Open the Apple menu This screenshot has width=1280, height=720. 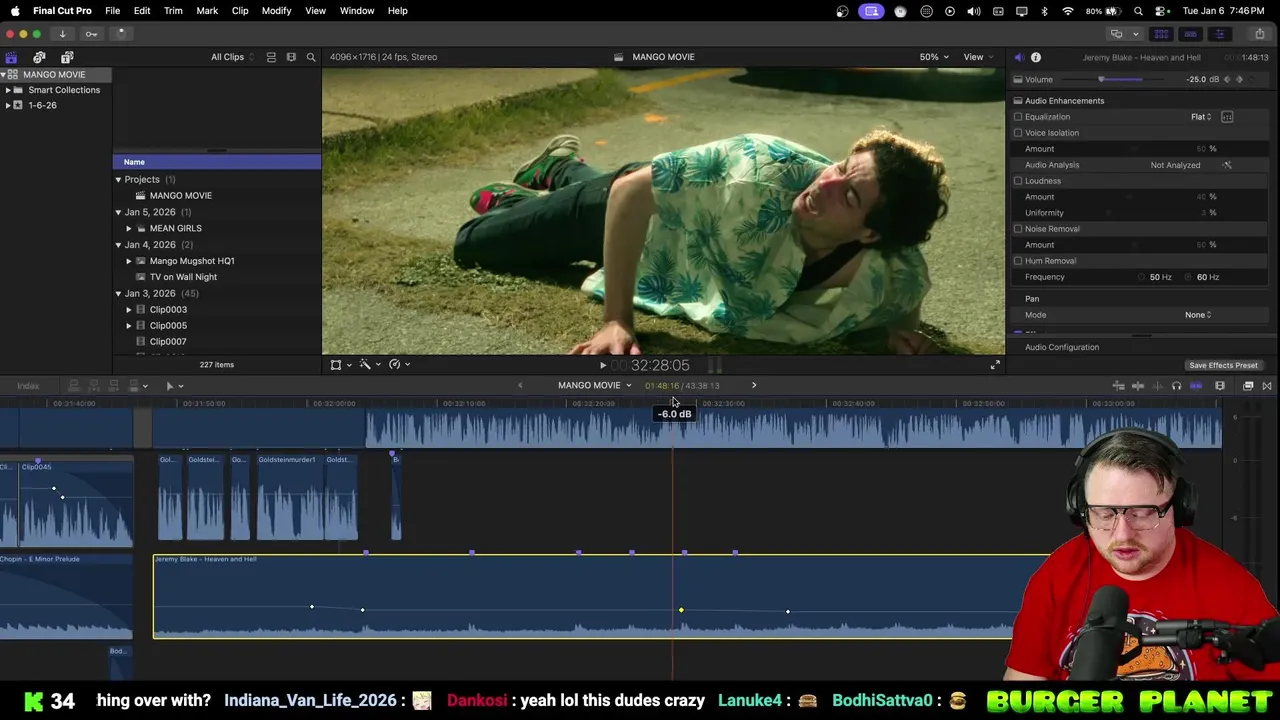tap(15, 11)
